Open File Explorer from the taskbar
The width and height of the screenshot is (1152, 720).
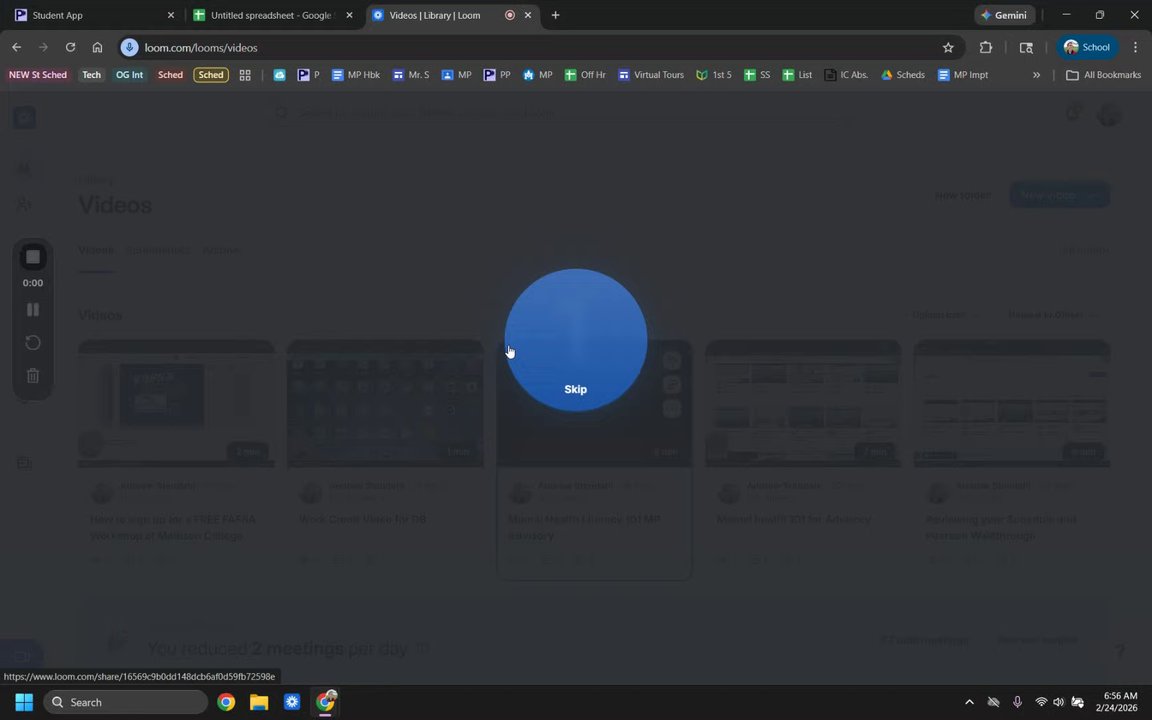tap(259, 702)
